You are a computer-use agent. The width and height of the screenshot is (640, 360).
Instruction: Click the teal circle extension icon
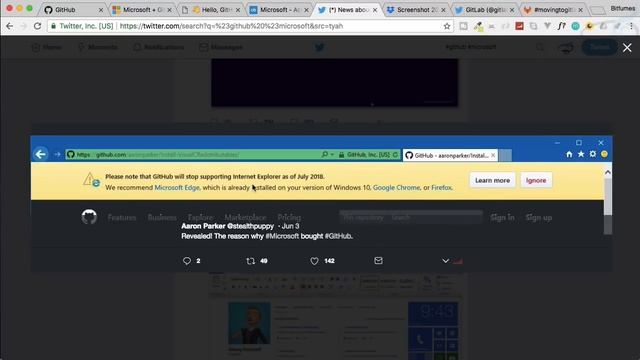pos(576,26)
